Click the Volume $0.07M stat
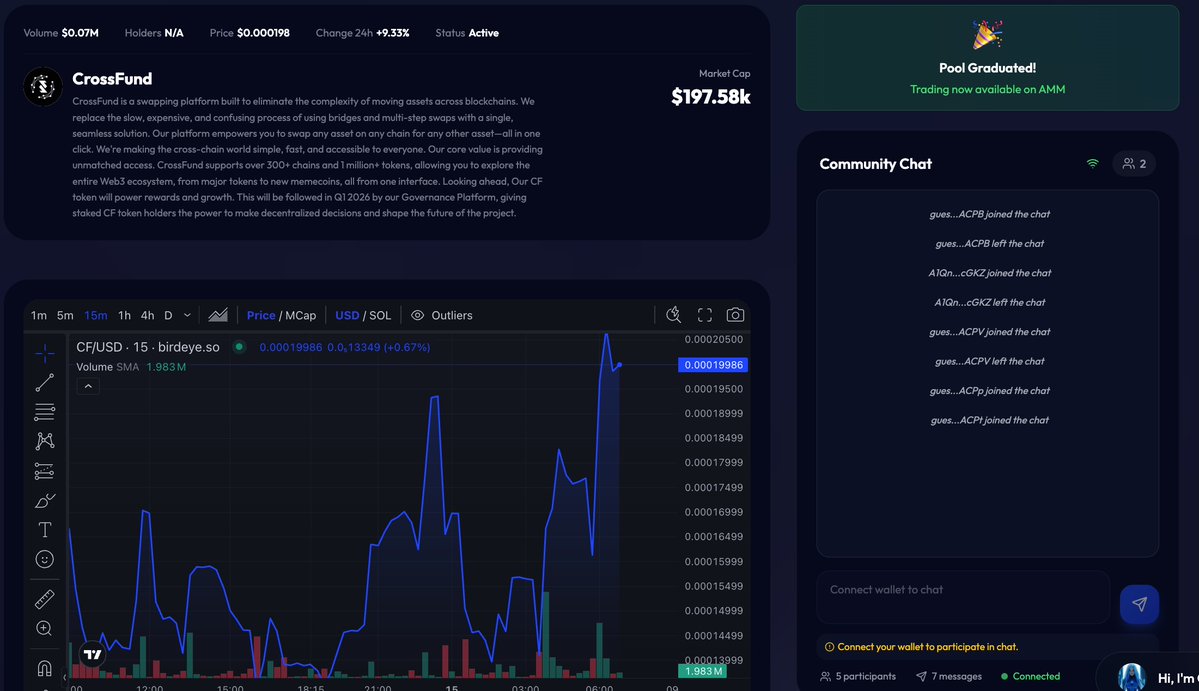The width and height of the screenshot is (1199, 691). (61, 33)
